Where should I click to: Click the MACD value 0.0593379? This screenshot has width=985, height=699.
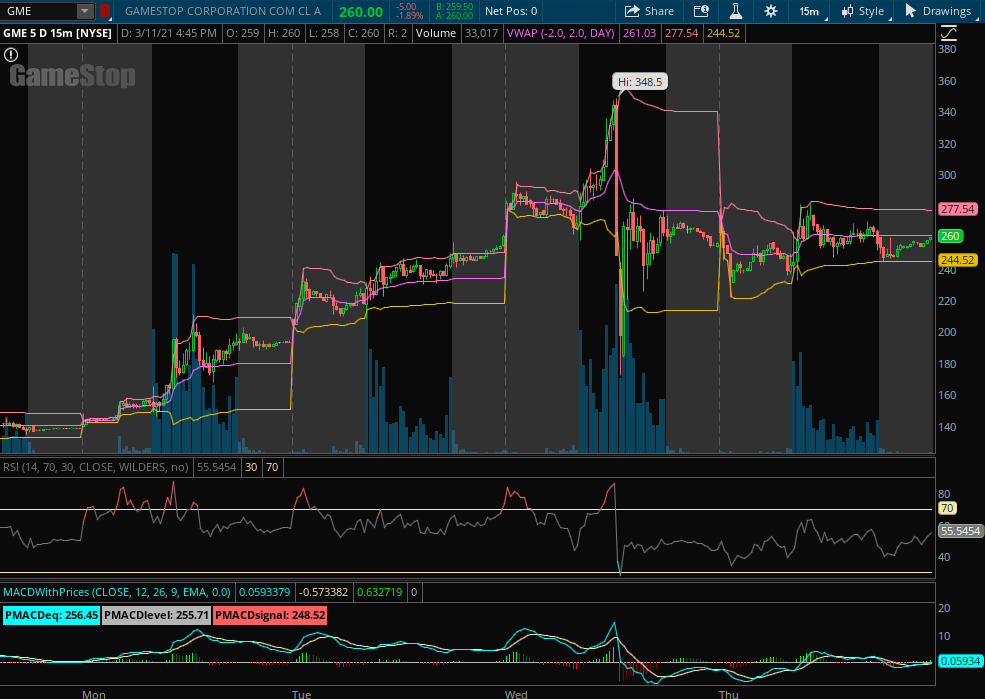click(264, 592)
